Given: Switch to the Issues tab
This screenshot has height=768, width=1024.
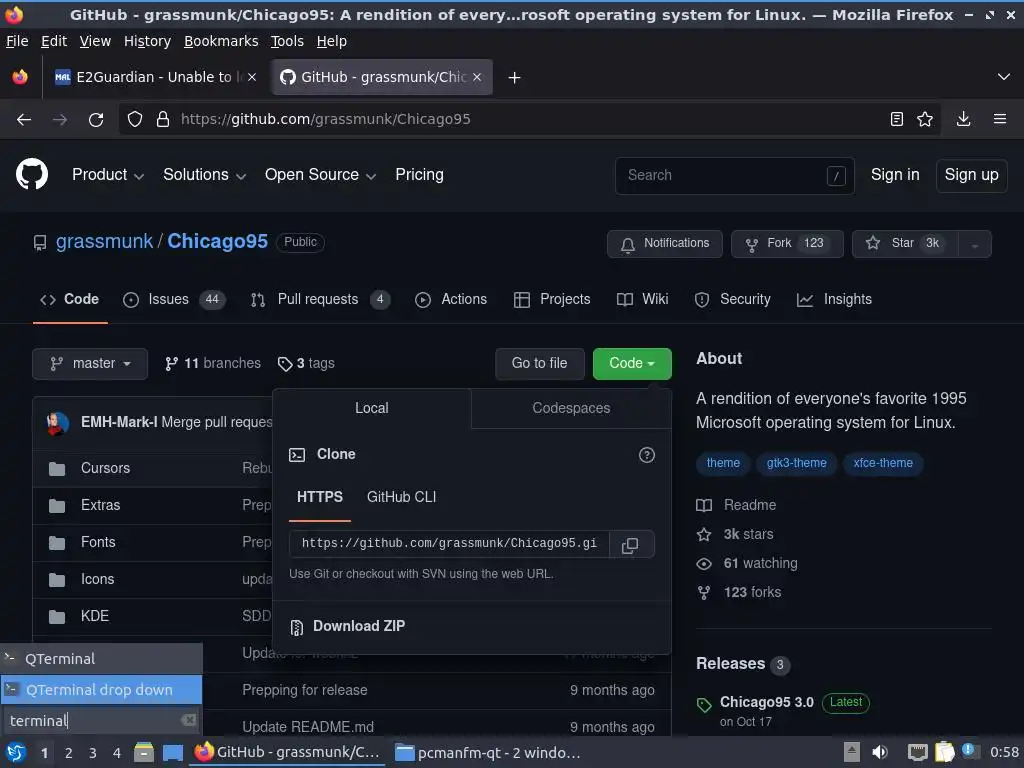Looking at the screenshot, I should tap(174, 300).
